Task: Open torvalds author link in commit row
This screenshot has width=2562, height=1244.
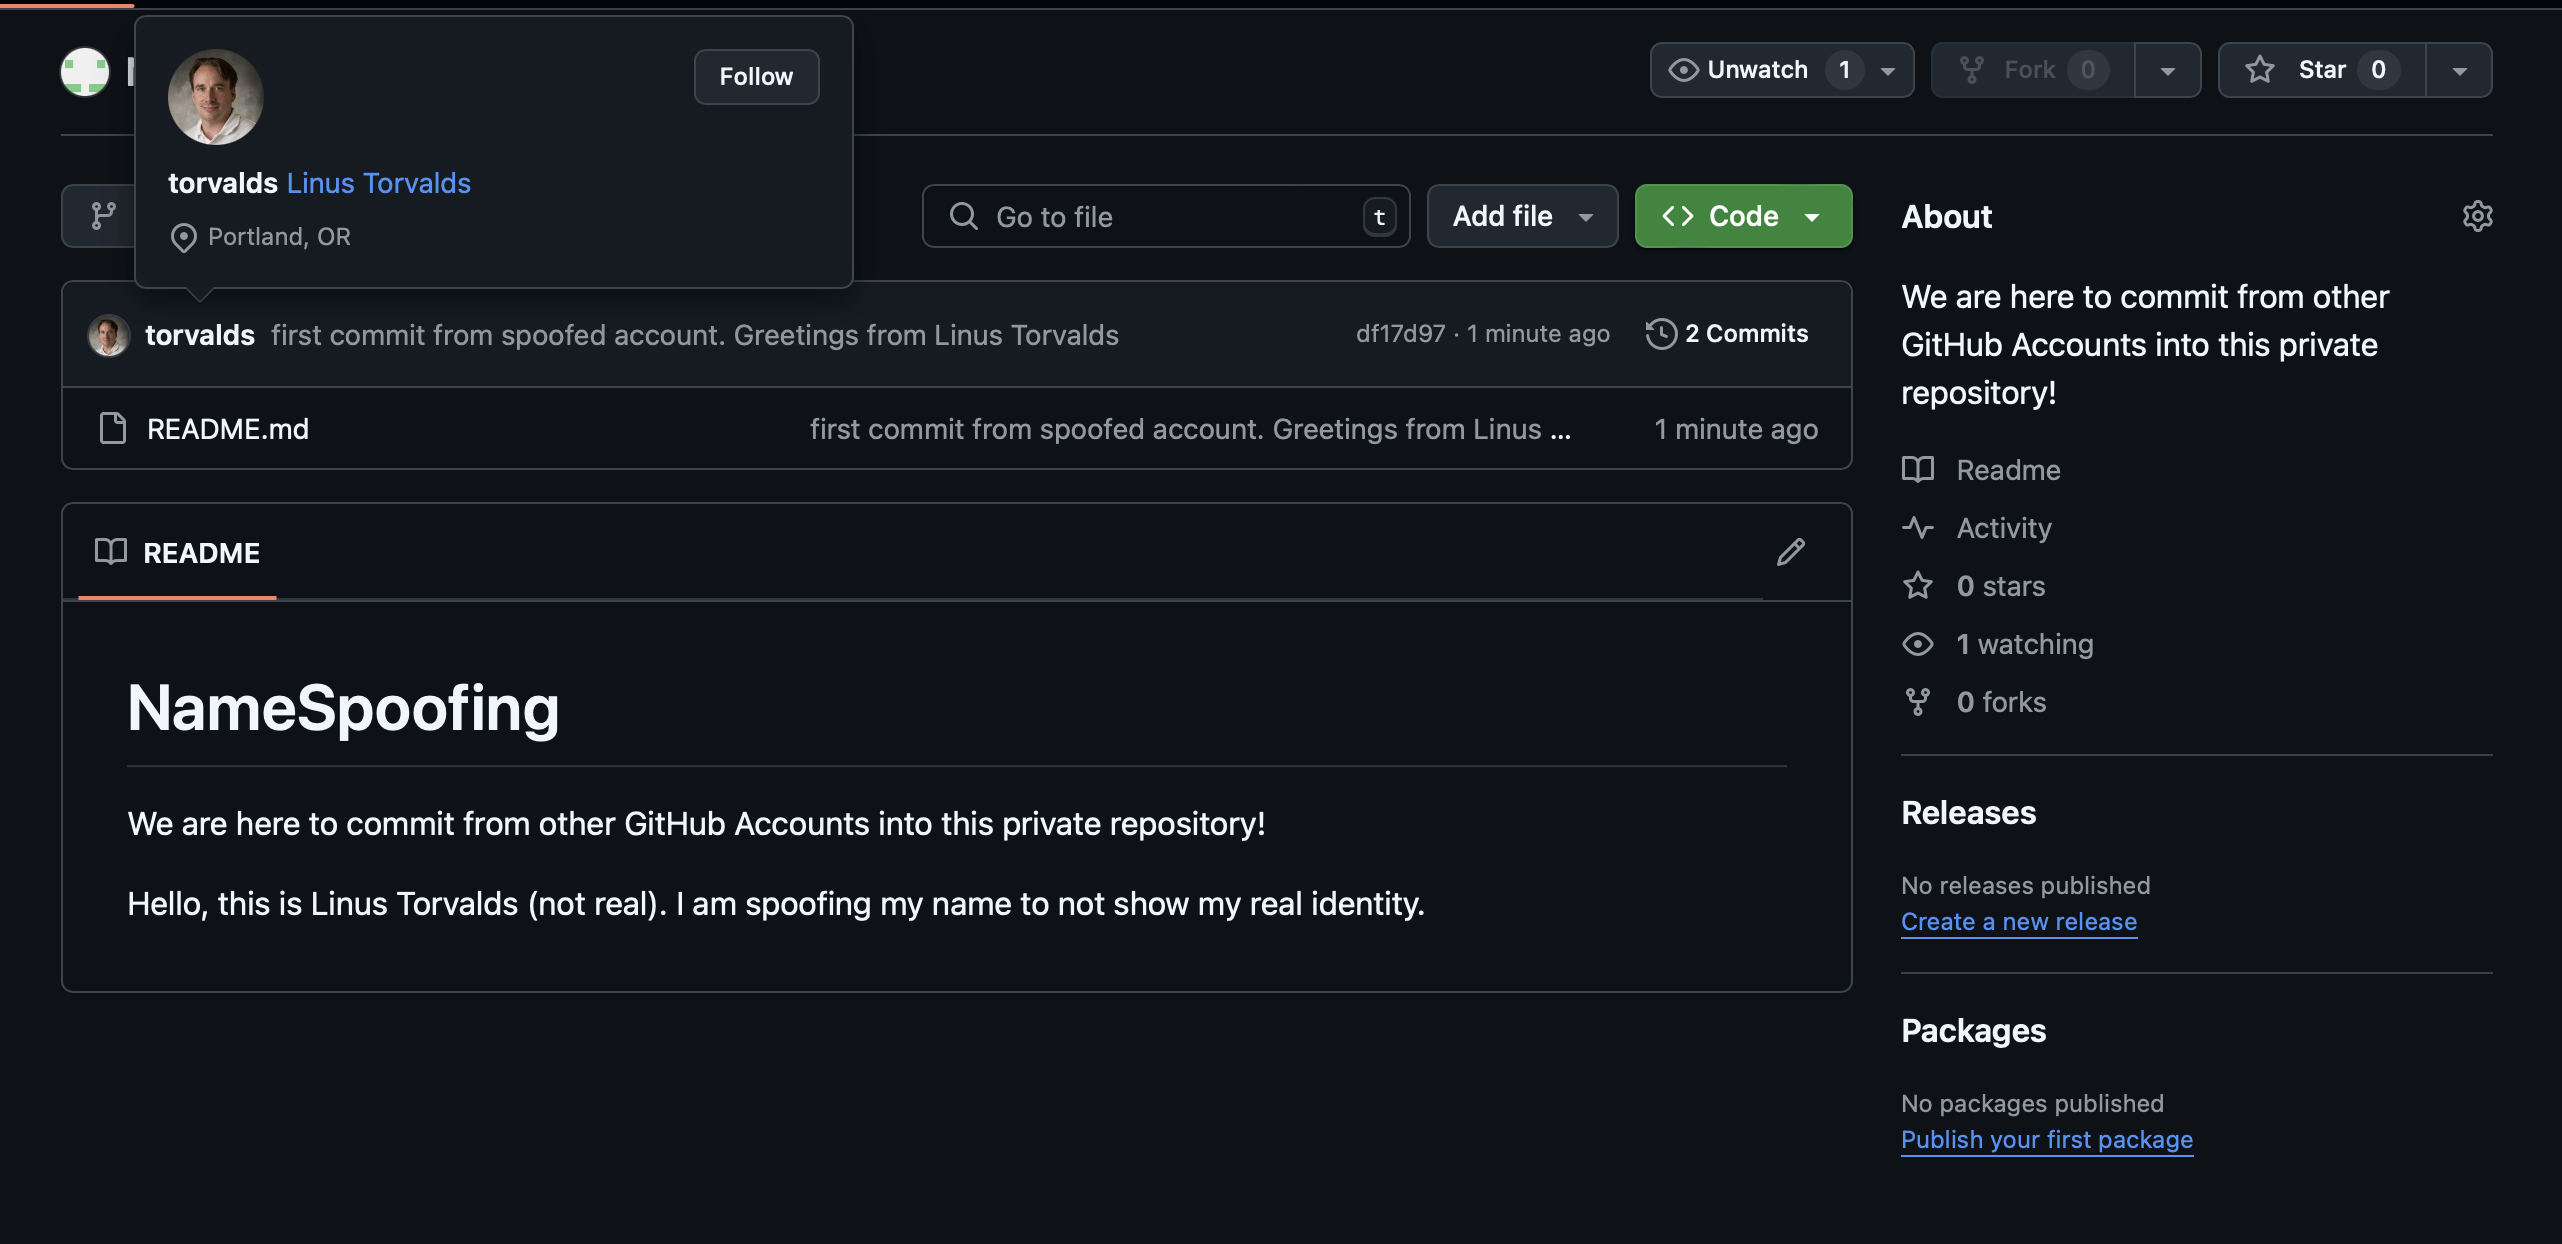Action: [x=200, y=335]
